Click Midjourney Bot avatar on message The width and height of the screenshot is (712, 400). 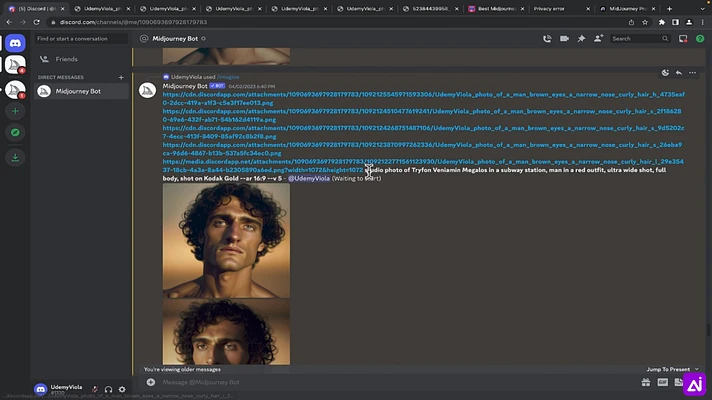pos(147,90)
